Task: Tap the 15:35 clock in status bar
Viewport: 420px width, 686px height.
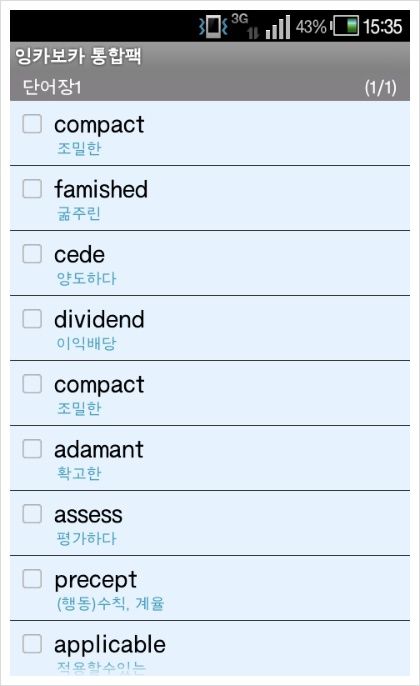Action: click(382, 27)
